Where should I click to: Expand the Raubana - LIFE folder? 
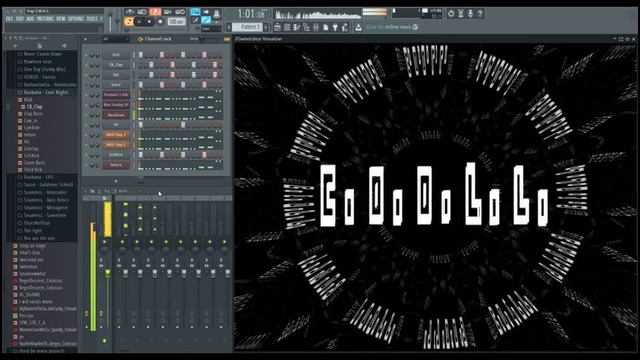(35, 177)
